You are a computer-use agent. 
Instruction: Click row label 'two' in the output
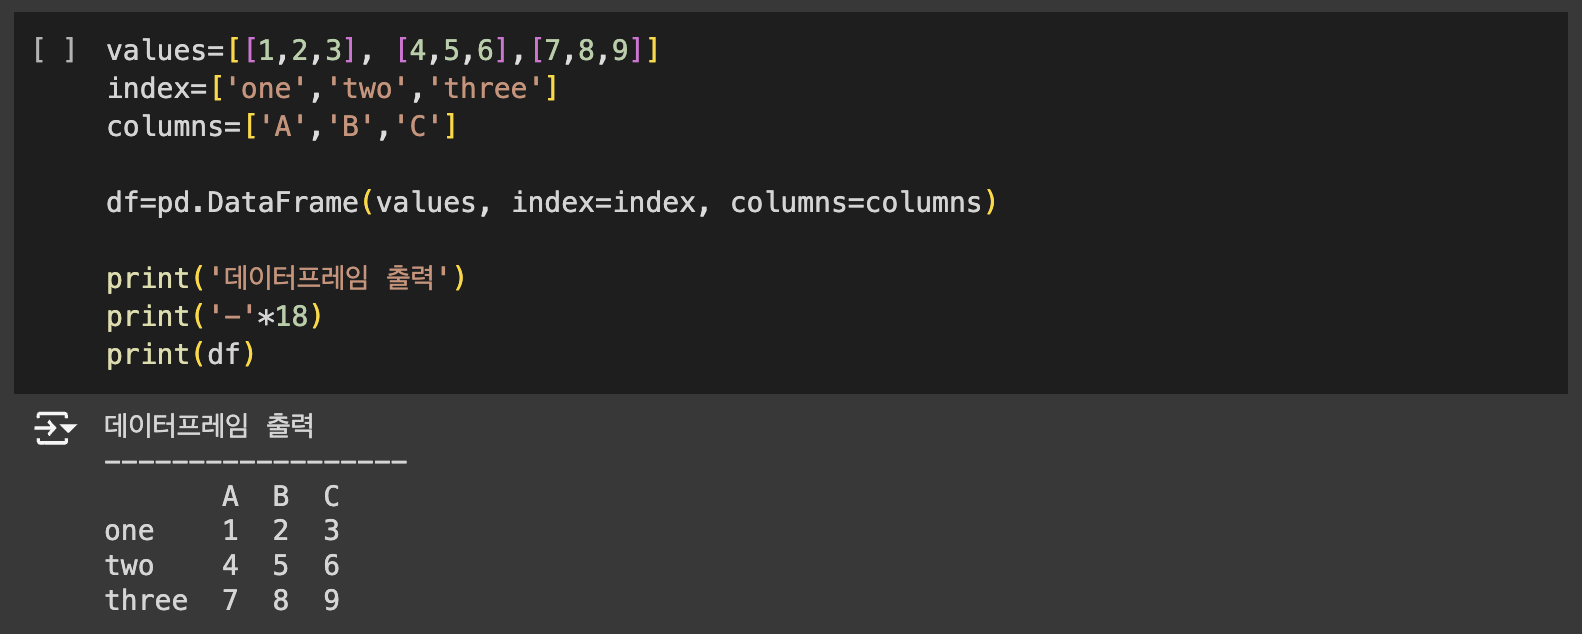point(130,566)
